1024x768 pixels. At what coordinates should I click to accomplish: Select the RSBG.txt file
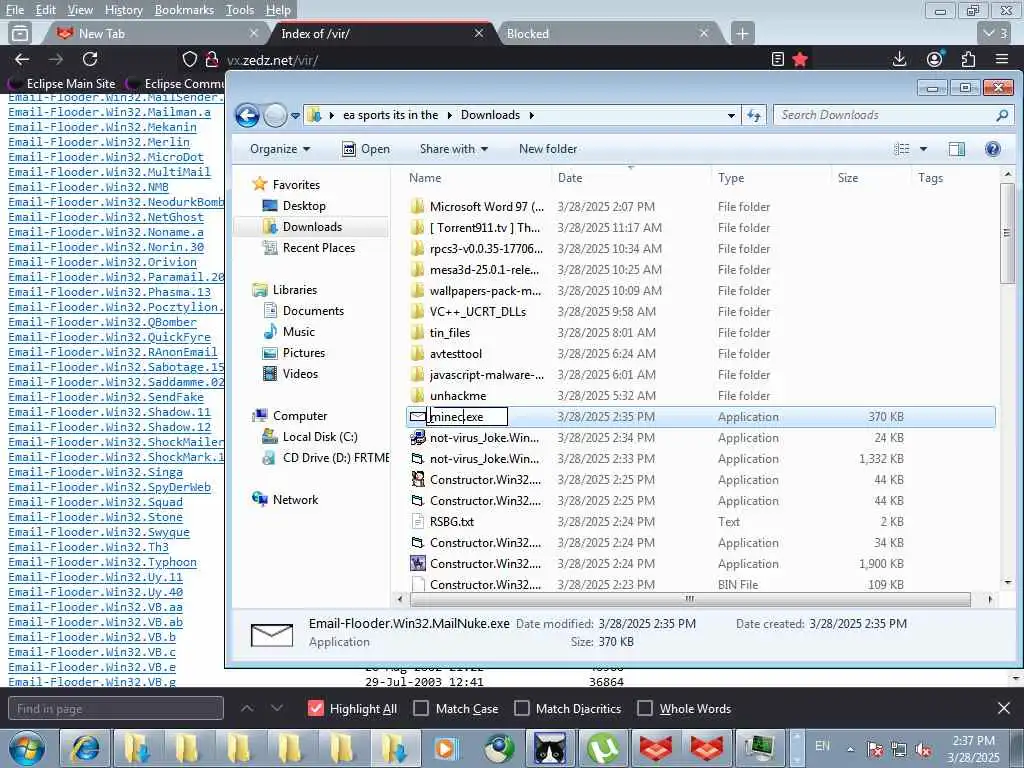coord(452,522)
